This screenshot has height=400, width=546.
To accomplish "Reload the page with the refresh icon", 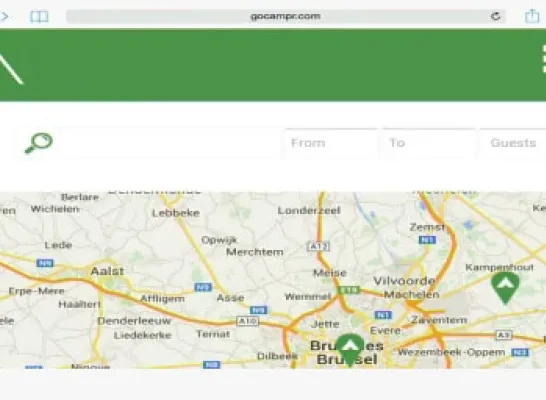I will (x=496, y=16).
